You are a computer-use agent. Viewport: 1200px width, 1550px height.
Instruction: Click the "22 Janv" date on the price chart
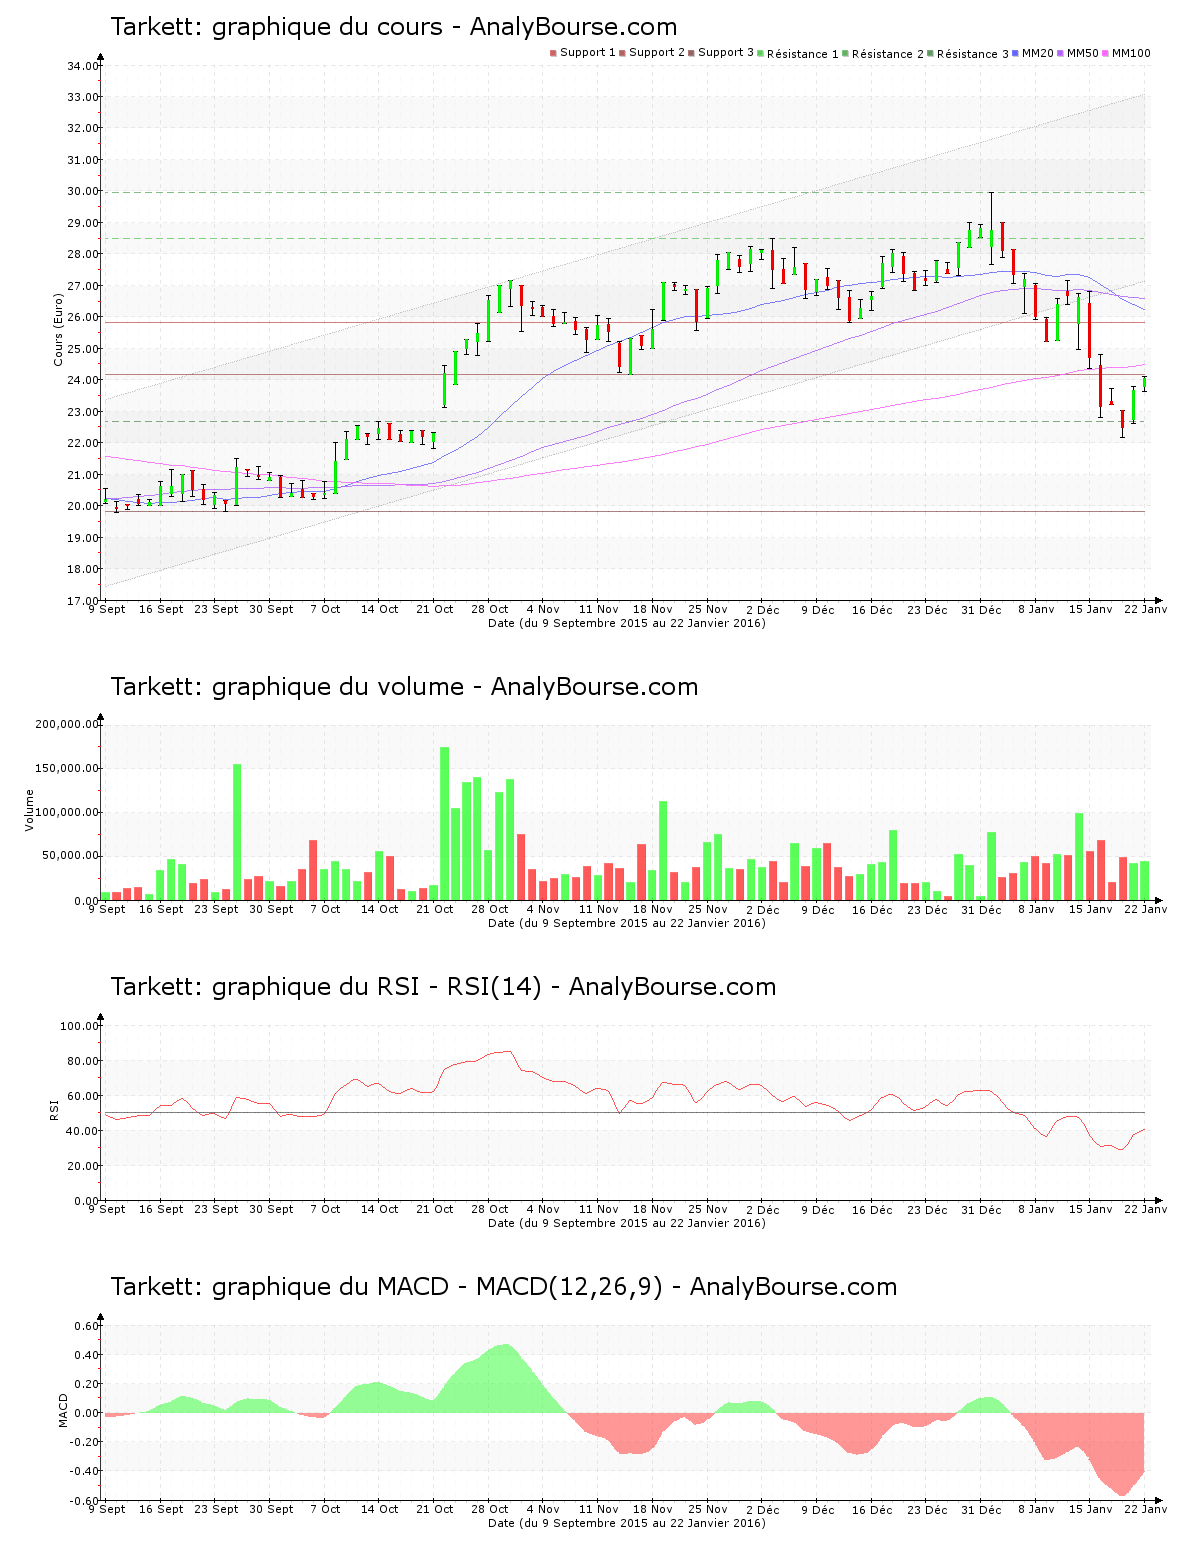point(1146,609)
